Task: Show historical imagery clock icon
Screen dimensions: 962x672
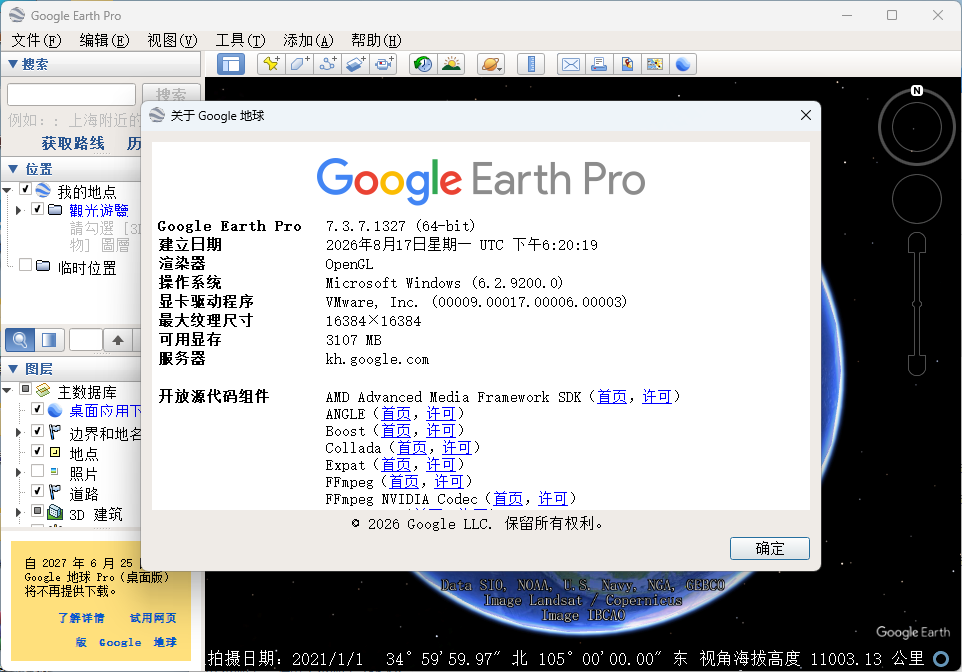Action: point(423,64)
